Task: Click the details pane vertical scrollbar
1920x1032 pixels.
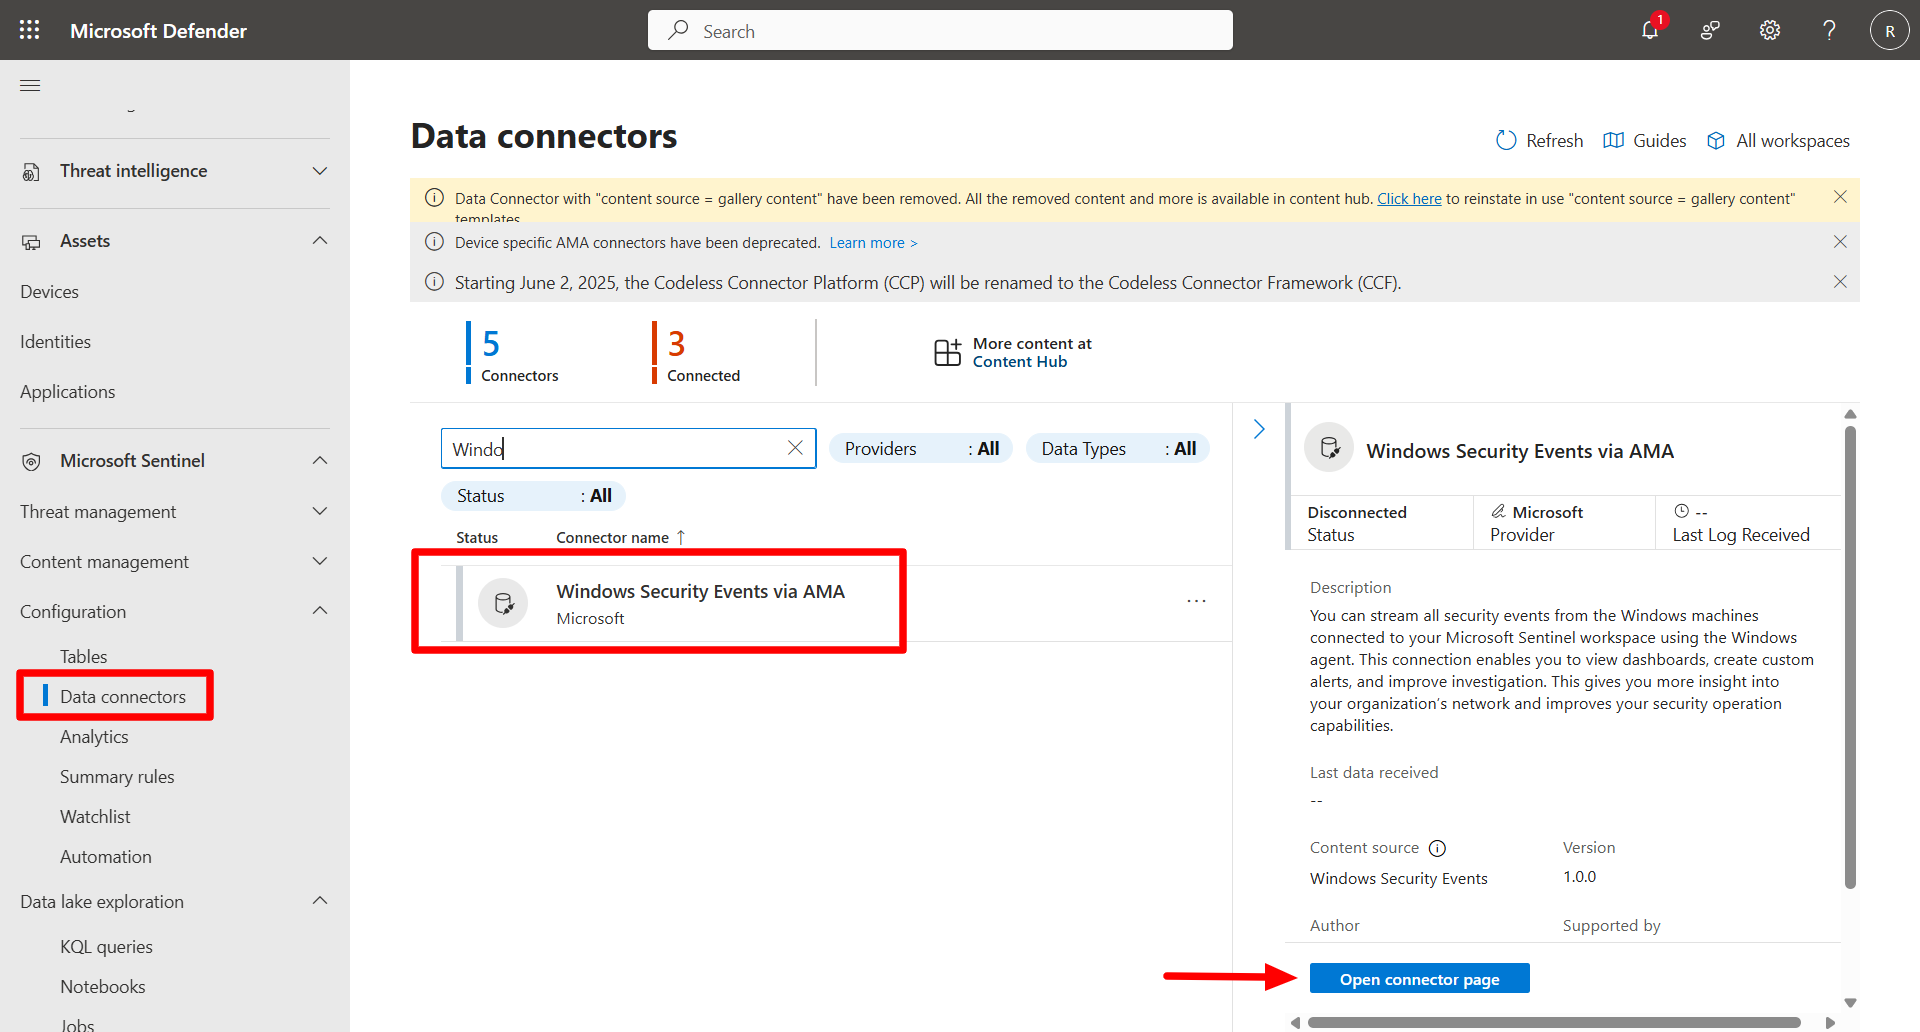Action: click(x=1850, y=656)
